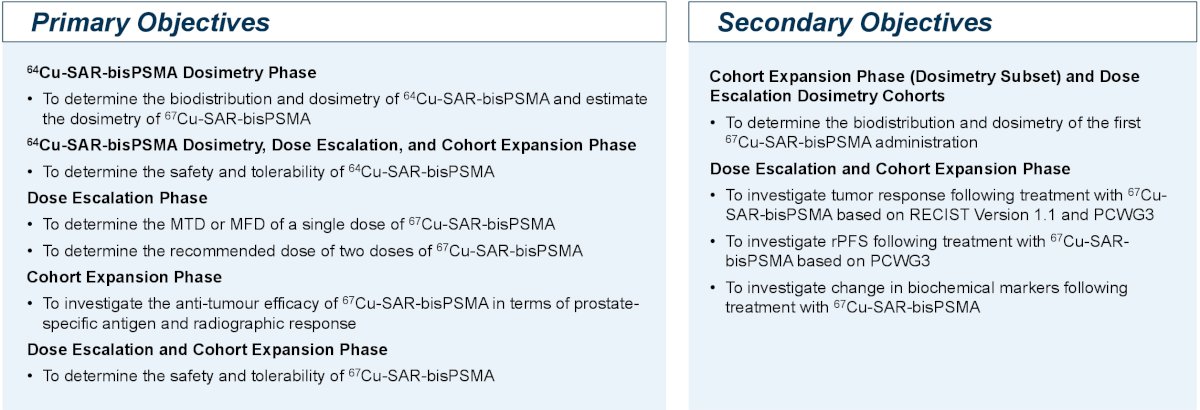The image size is (1200, 410).
Task: Select the Cohort Expansion Phase (Dosimetry Subset) heading
Action: click(924, 86)
